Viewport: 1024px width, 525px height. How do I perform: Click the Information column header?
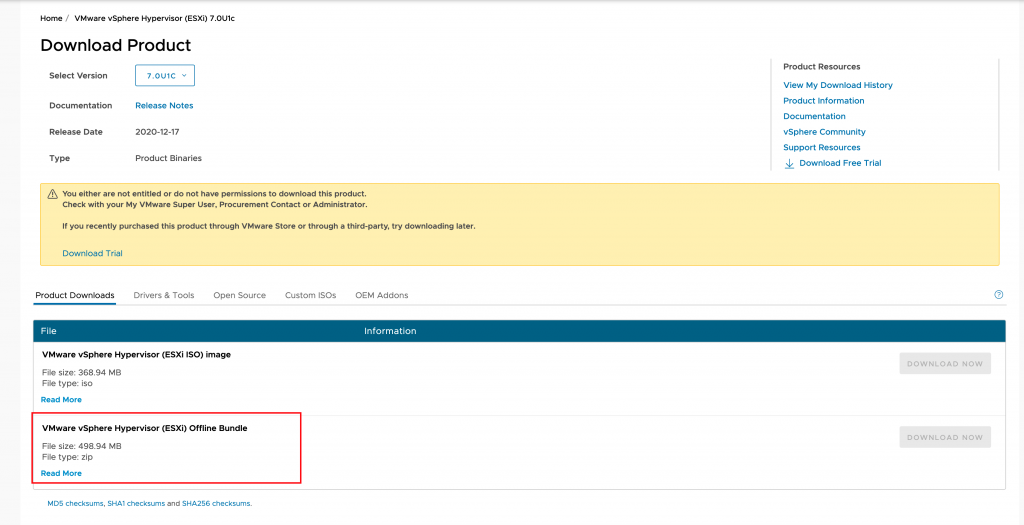(390, 331)
